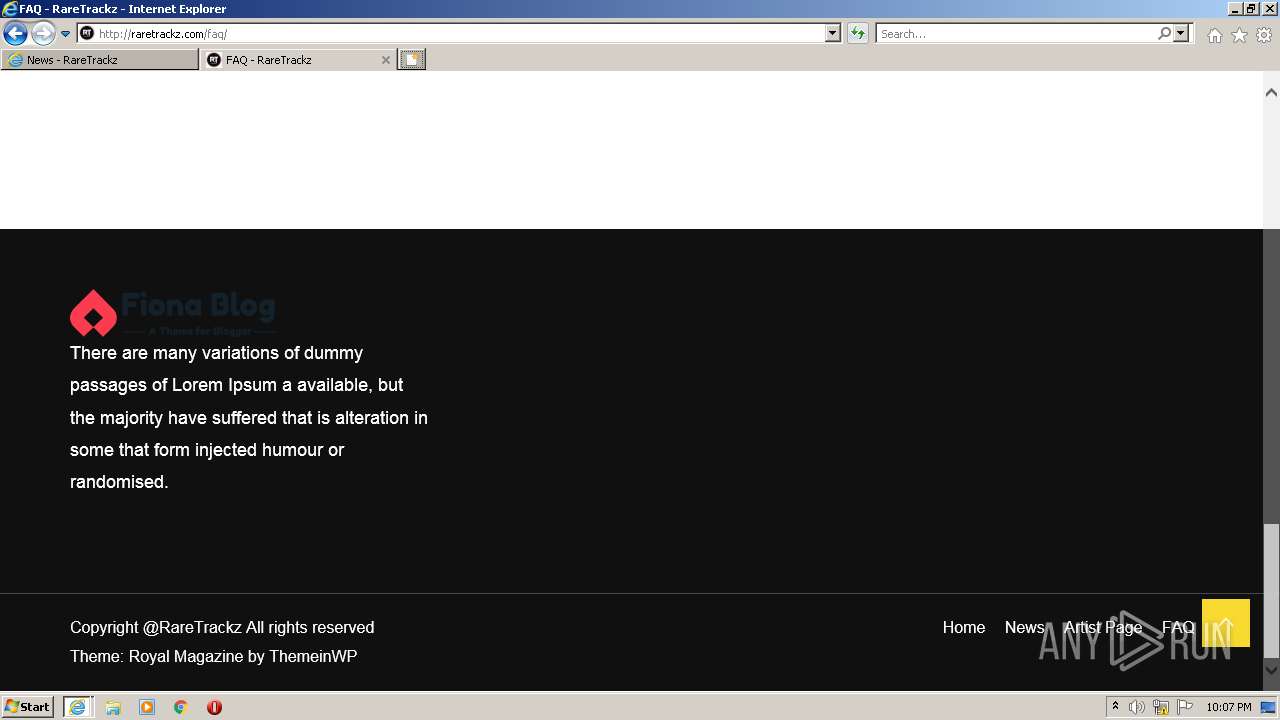Refresh the page with the green arrows icon
The width and height of the screenshot is (1280, 720).
858,34
